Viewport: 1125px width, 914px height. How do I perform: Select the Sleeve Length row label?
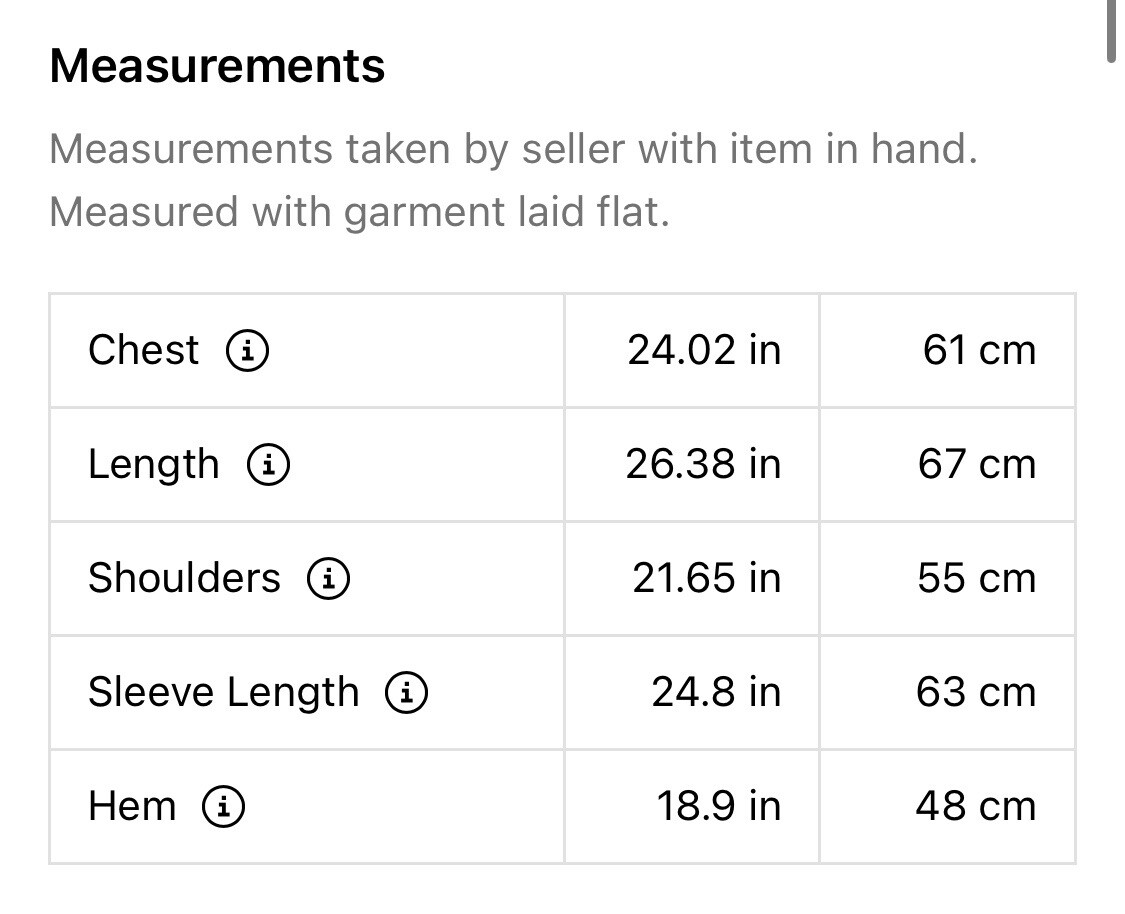223,692
